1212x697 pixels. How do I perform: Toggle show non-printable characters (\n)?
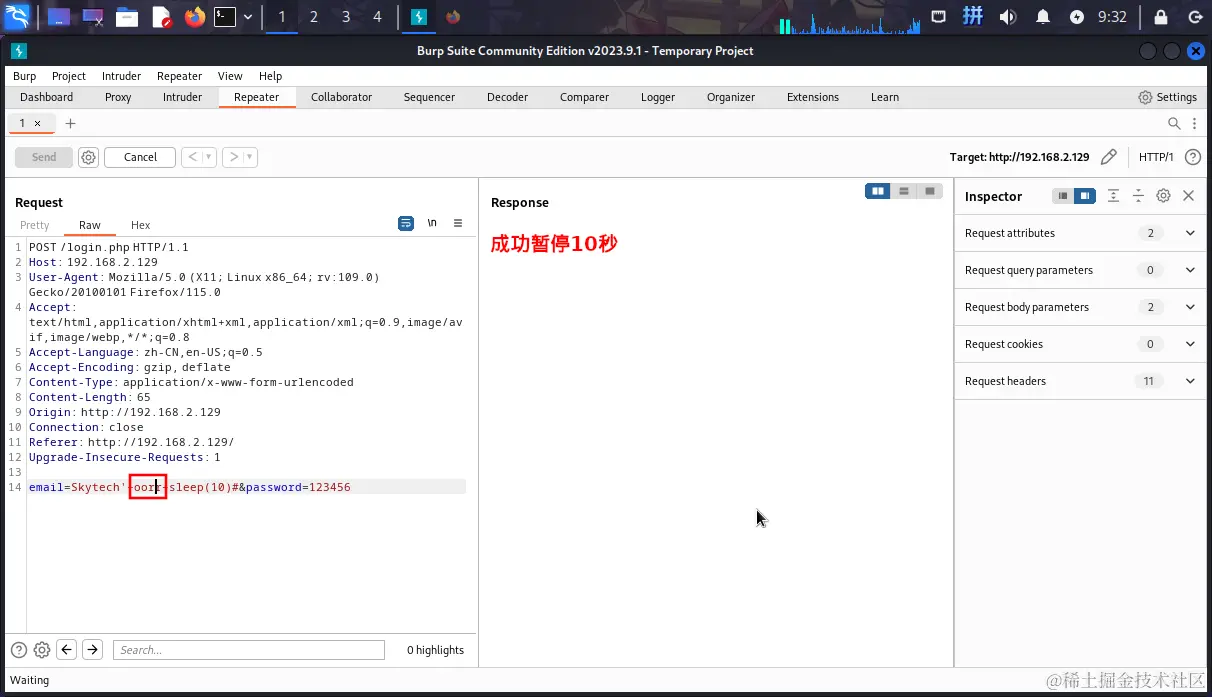(432, 223)
